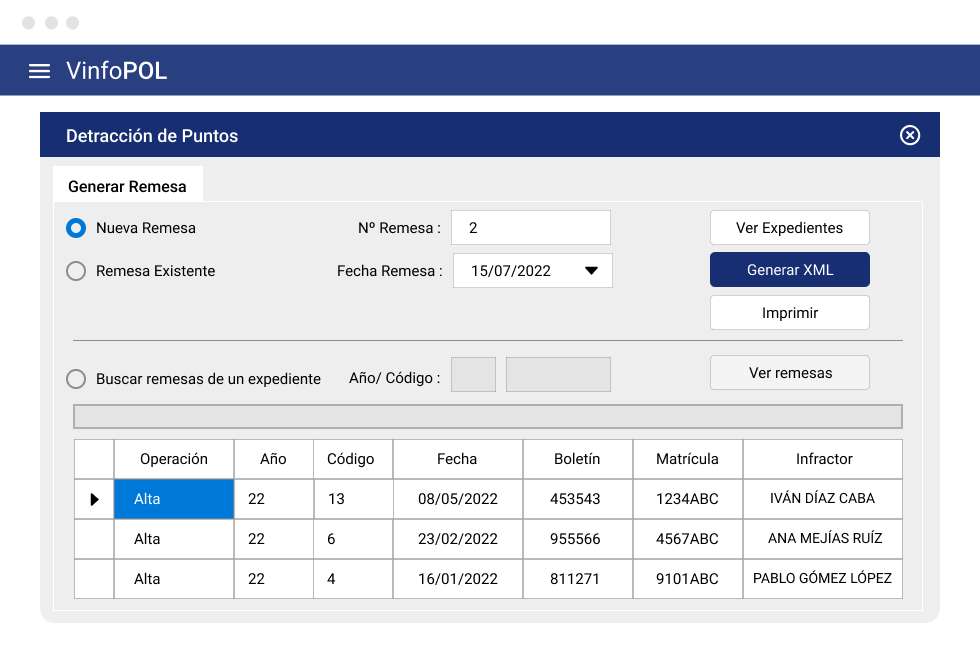Open the Fecha Remesa date dropdown
The height and width of the screenshot is (660, 980).
tap(591, 271)
